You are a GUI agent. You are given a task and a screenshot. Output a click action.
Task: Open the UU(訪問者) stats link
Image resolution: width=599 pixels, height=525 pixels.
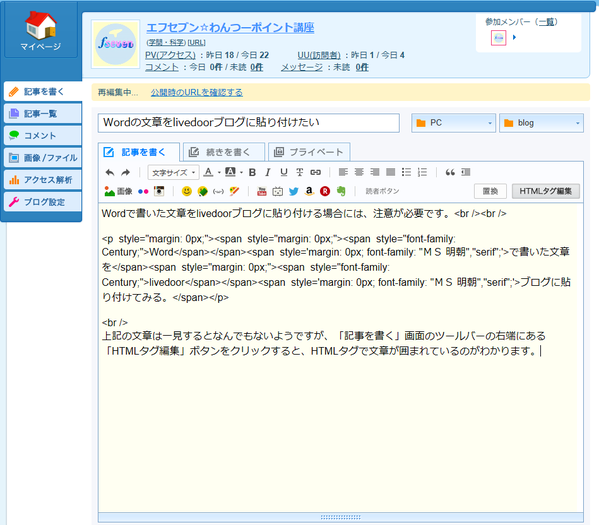(319, 55)
